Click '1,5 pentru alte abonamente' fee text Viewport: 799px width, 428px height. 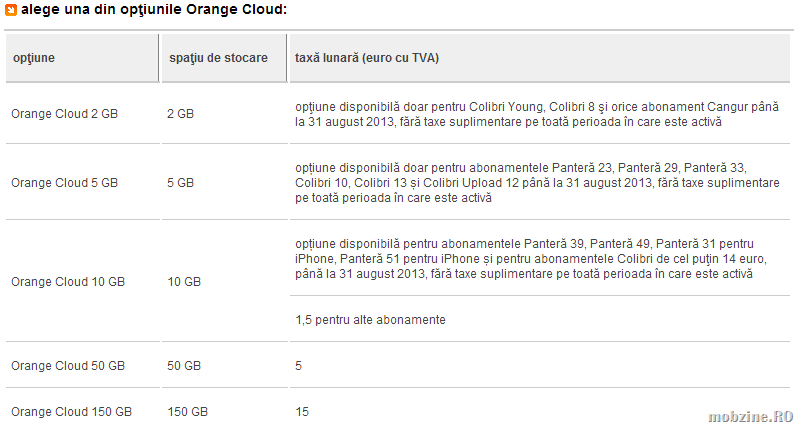(370, 320)
